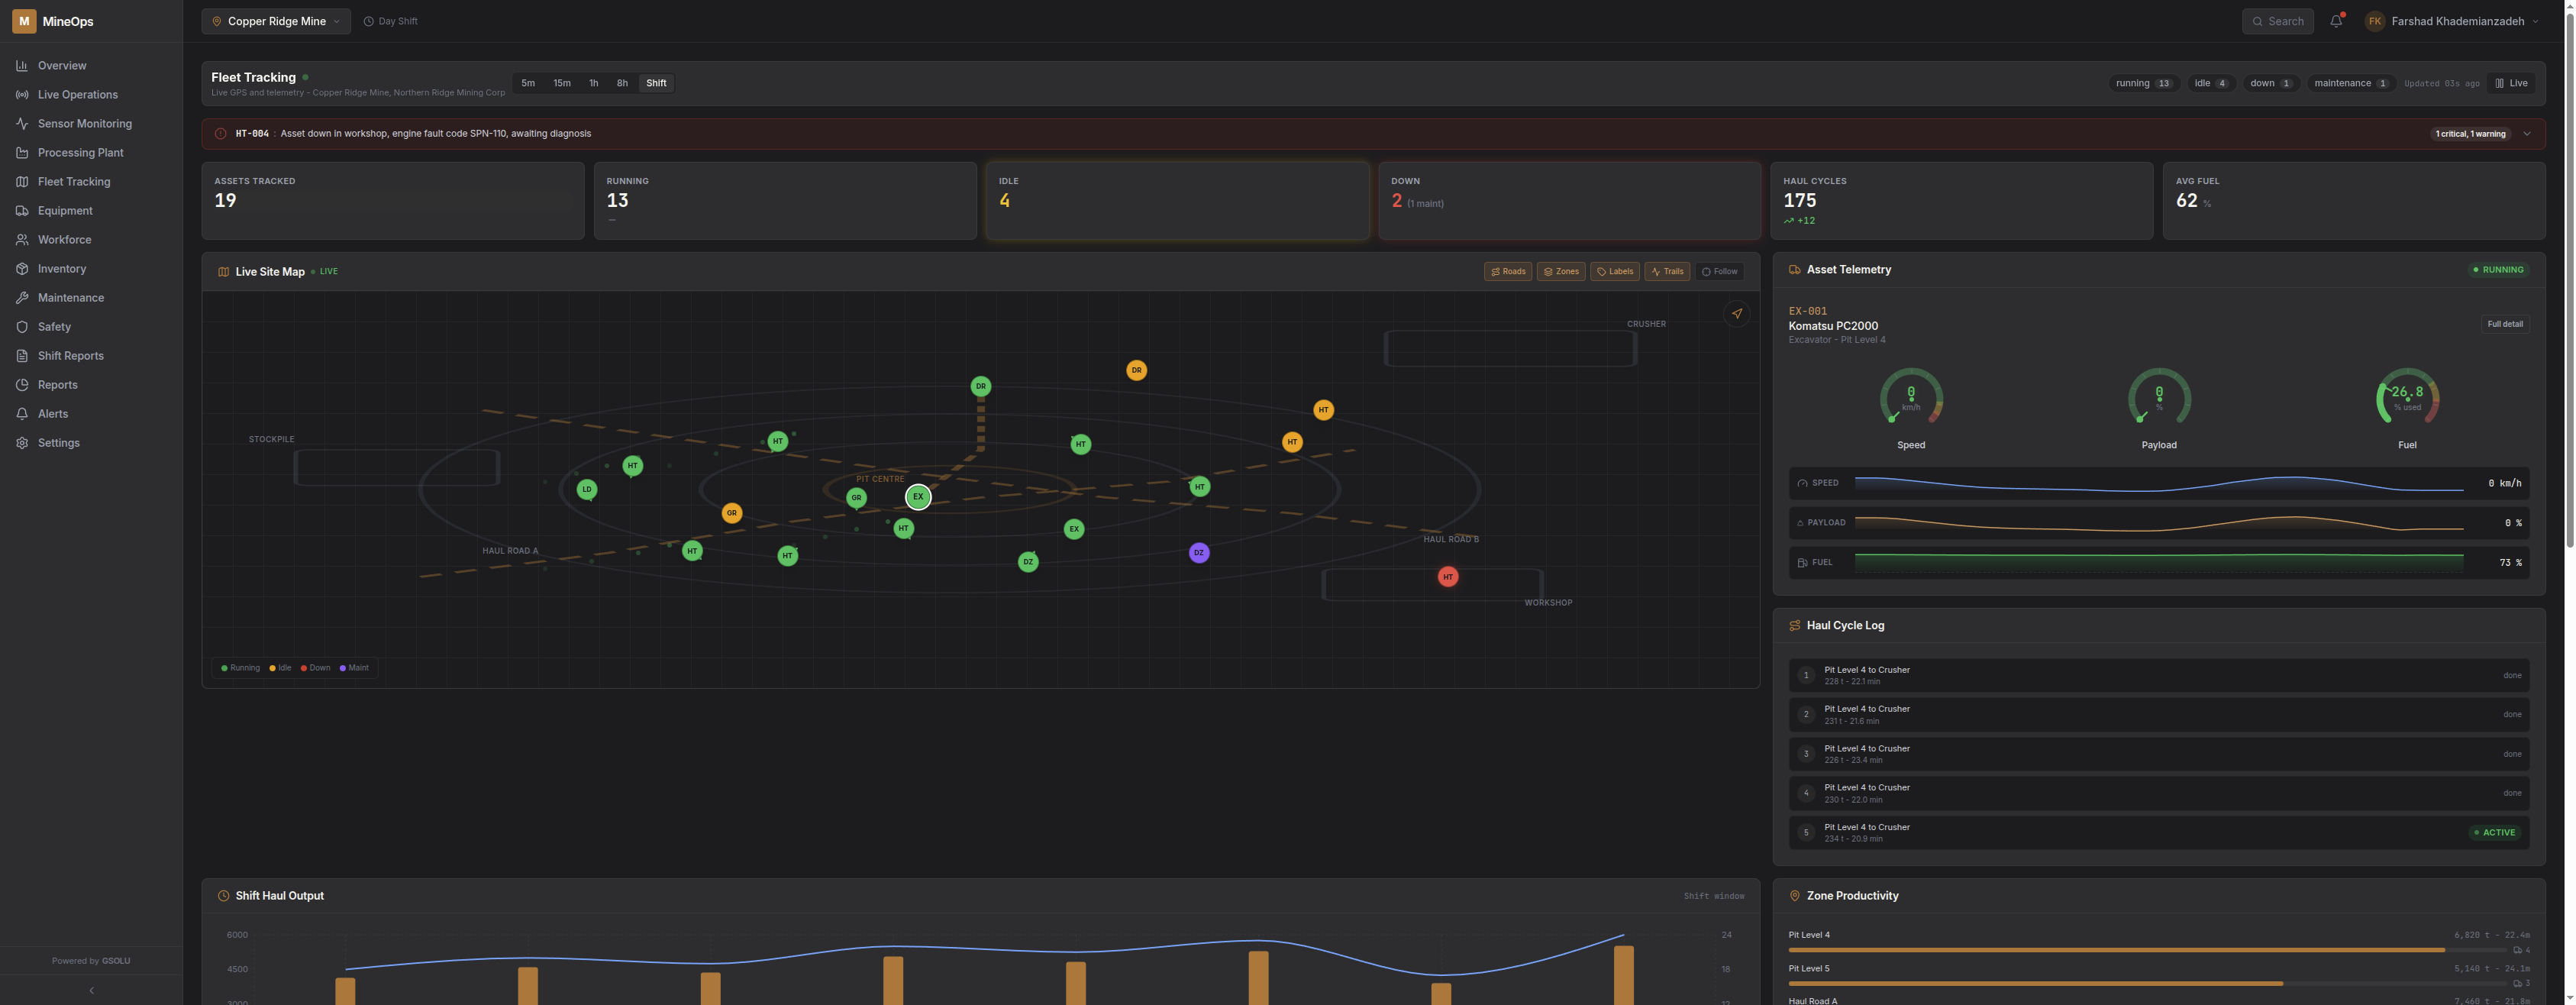2576x1005 pixels.
Task: Toggle Labels on site map
Action: pos(1615,272)
